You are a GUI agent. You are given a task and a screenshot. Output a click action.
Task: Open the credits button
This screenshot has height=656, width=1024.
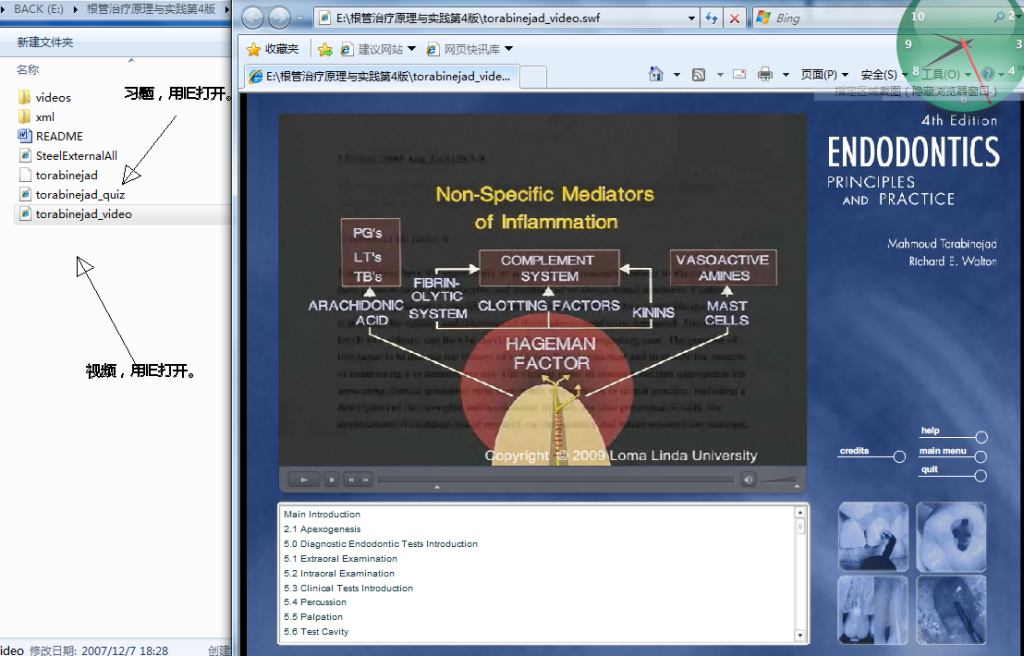pyautogui.click(x=872, y=453)
